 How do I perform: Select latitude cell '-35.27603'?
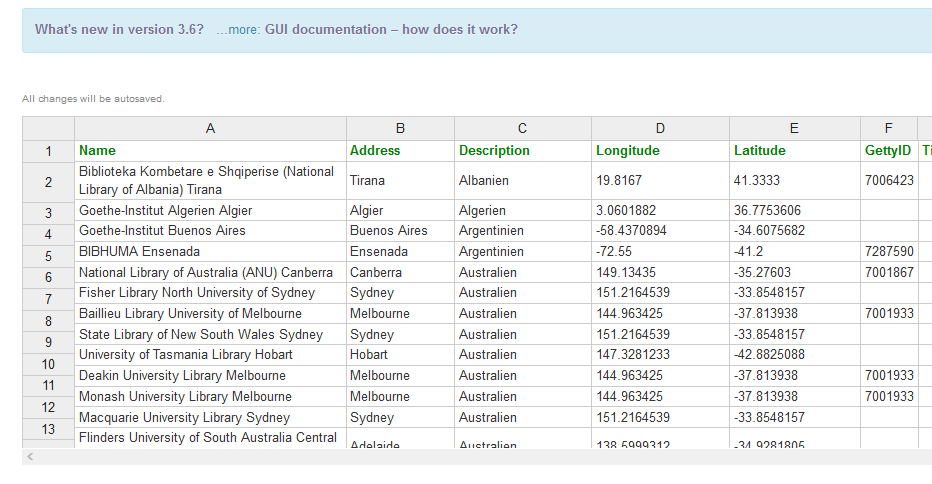pyautogui.click(x=794, y=272)
